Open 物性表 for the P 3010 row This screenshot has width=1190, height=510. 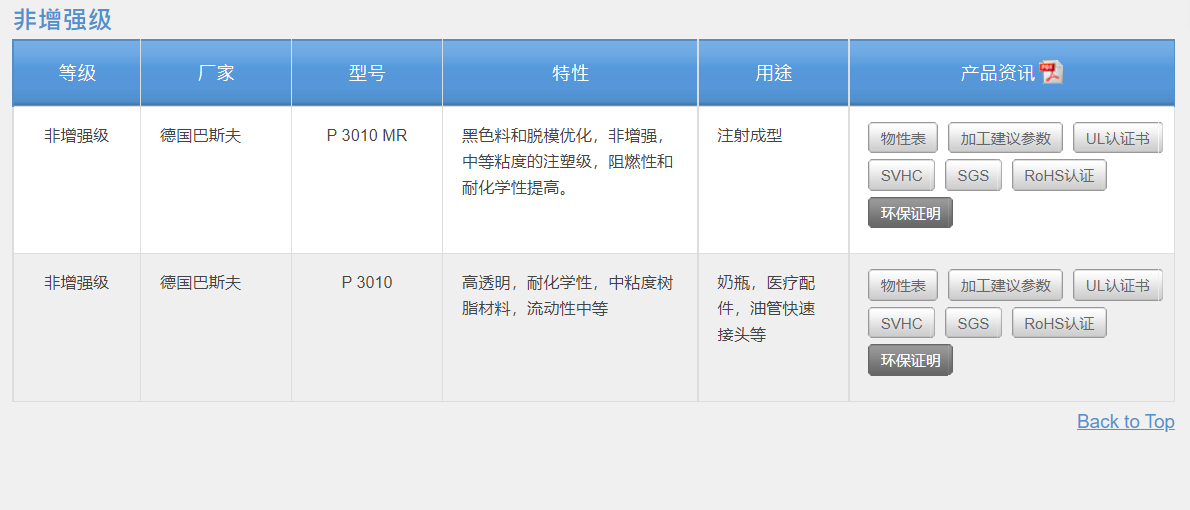click(x=903, y=285)
